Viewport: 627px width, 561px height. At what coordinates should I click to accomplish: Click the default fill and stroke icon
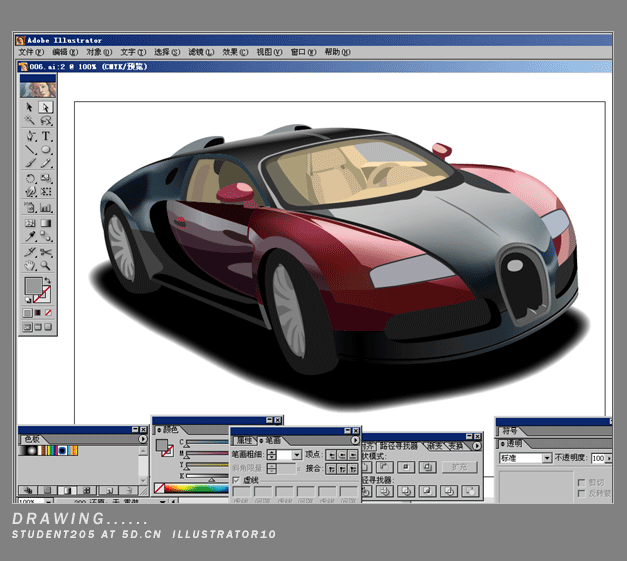28,299
